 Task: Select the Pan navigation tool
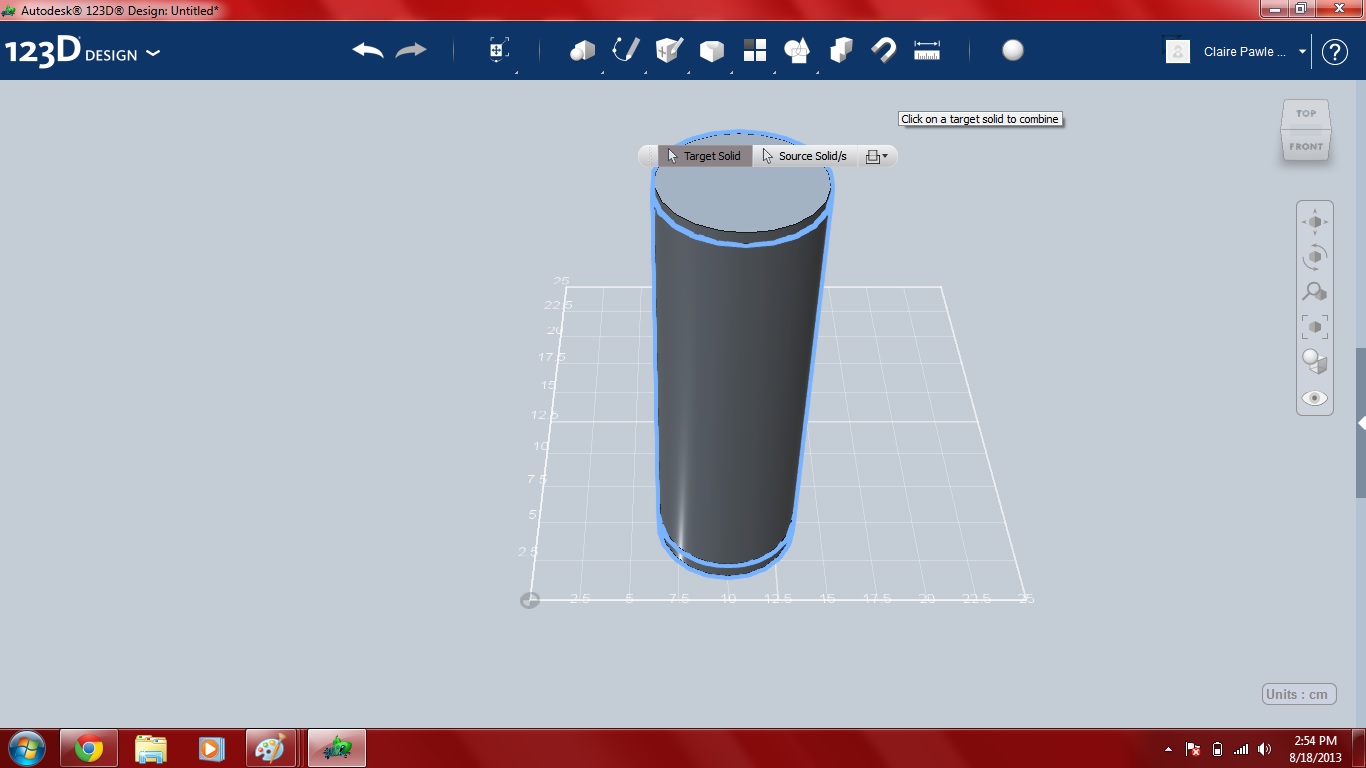(x=1315, y=222)
